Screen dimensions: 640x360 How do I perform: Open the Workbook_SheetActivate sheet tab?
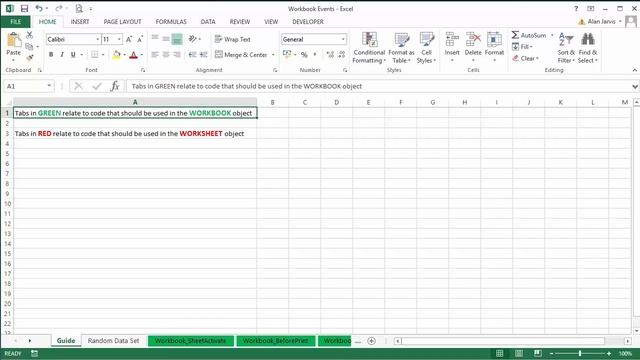[190, 341]
